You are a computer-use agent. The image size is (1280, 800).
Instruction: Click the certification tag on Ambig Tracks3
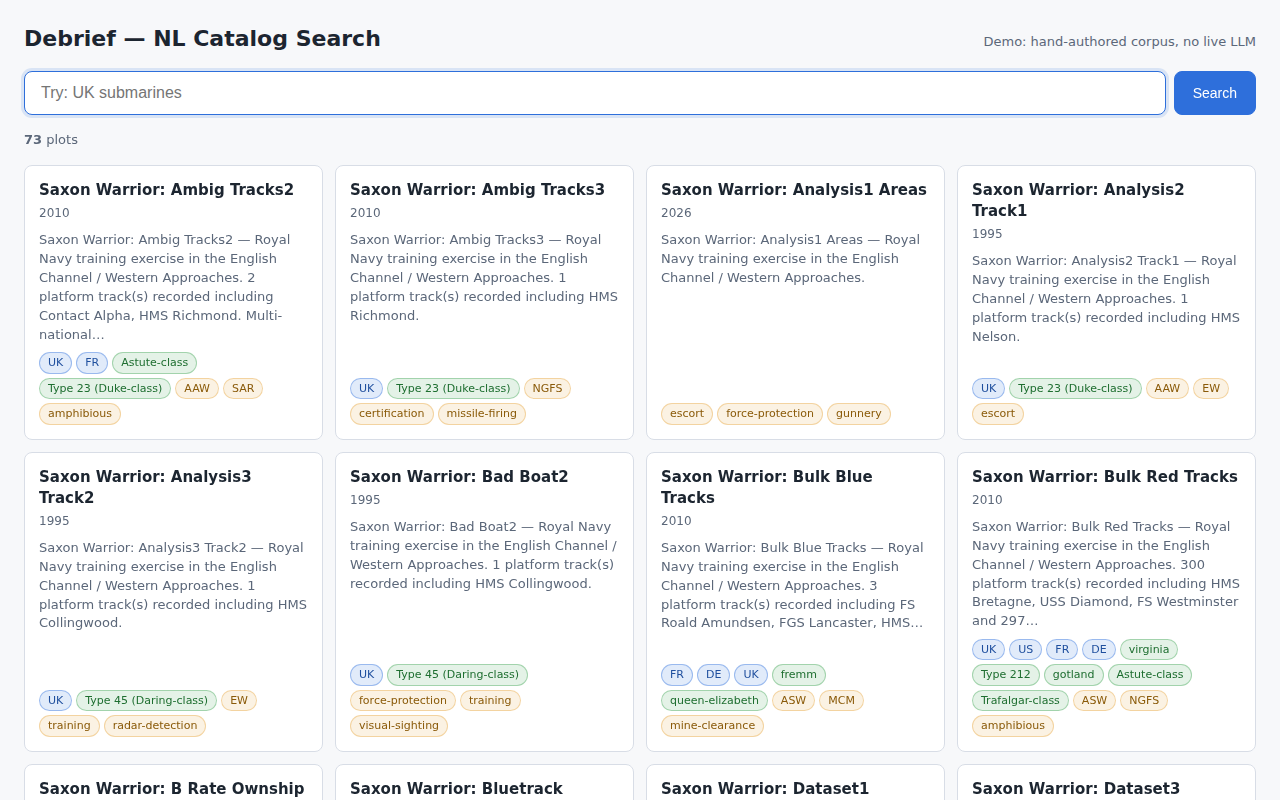tap(391, 414)
